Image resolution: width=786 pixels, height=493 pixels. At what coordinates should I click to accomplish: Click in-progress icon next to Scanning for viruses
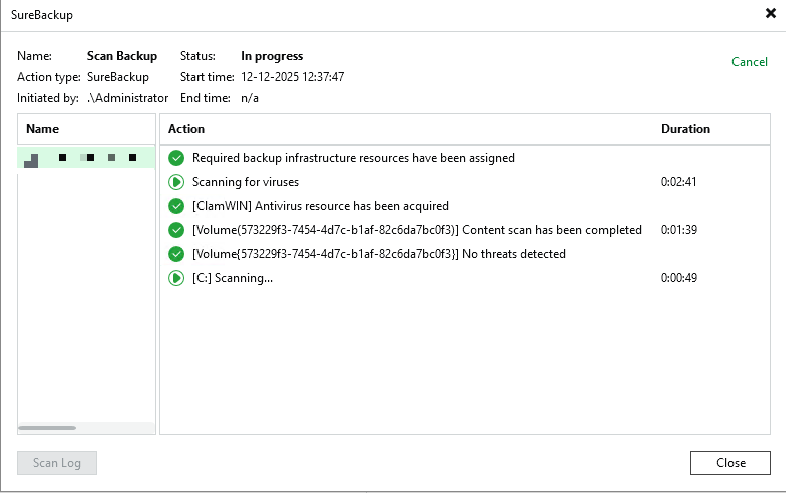coord(176,182)
